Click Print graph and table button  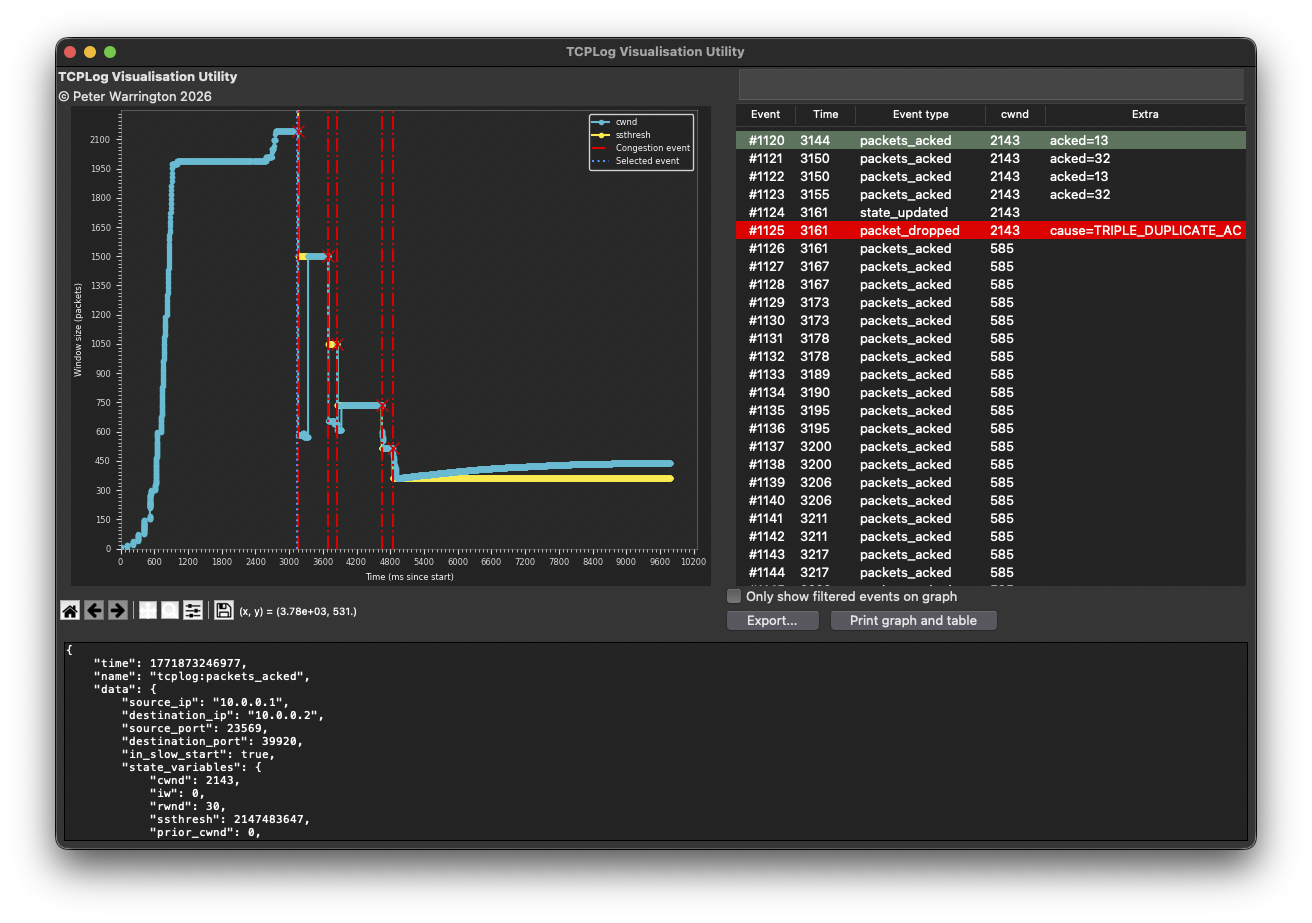(913, 621)
